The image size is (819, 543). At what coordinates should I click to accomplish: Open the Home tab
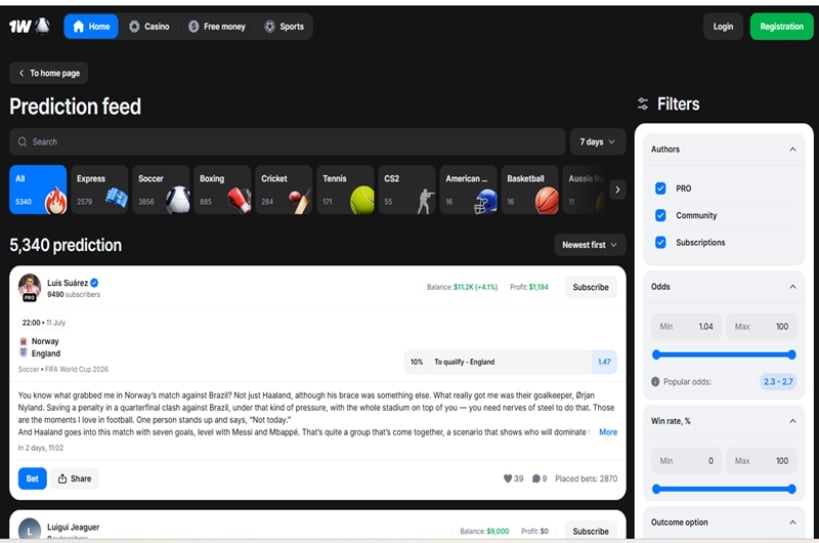click(91, 27)
